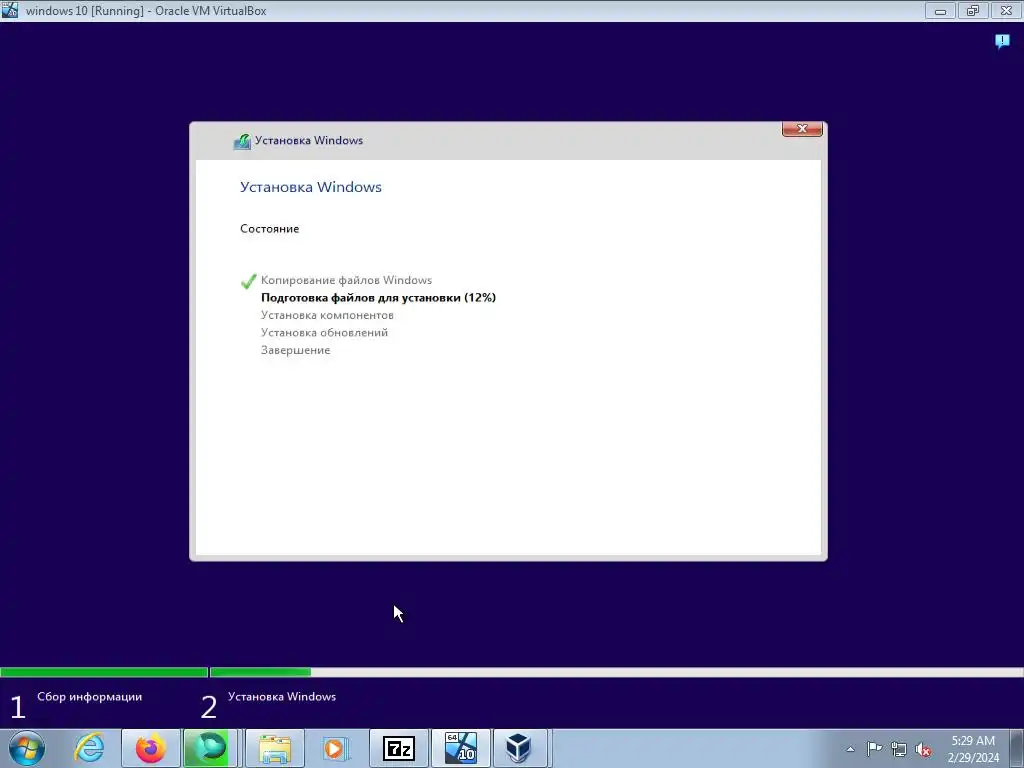This screenshot has width=1024, height=768.
Task: Click the second partially filled progress bar
Action: [x=616, y=672]
